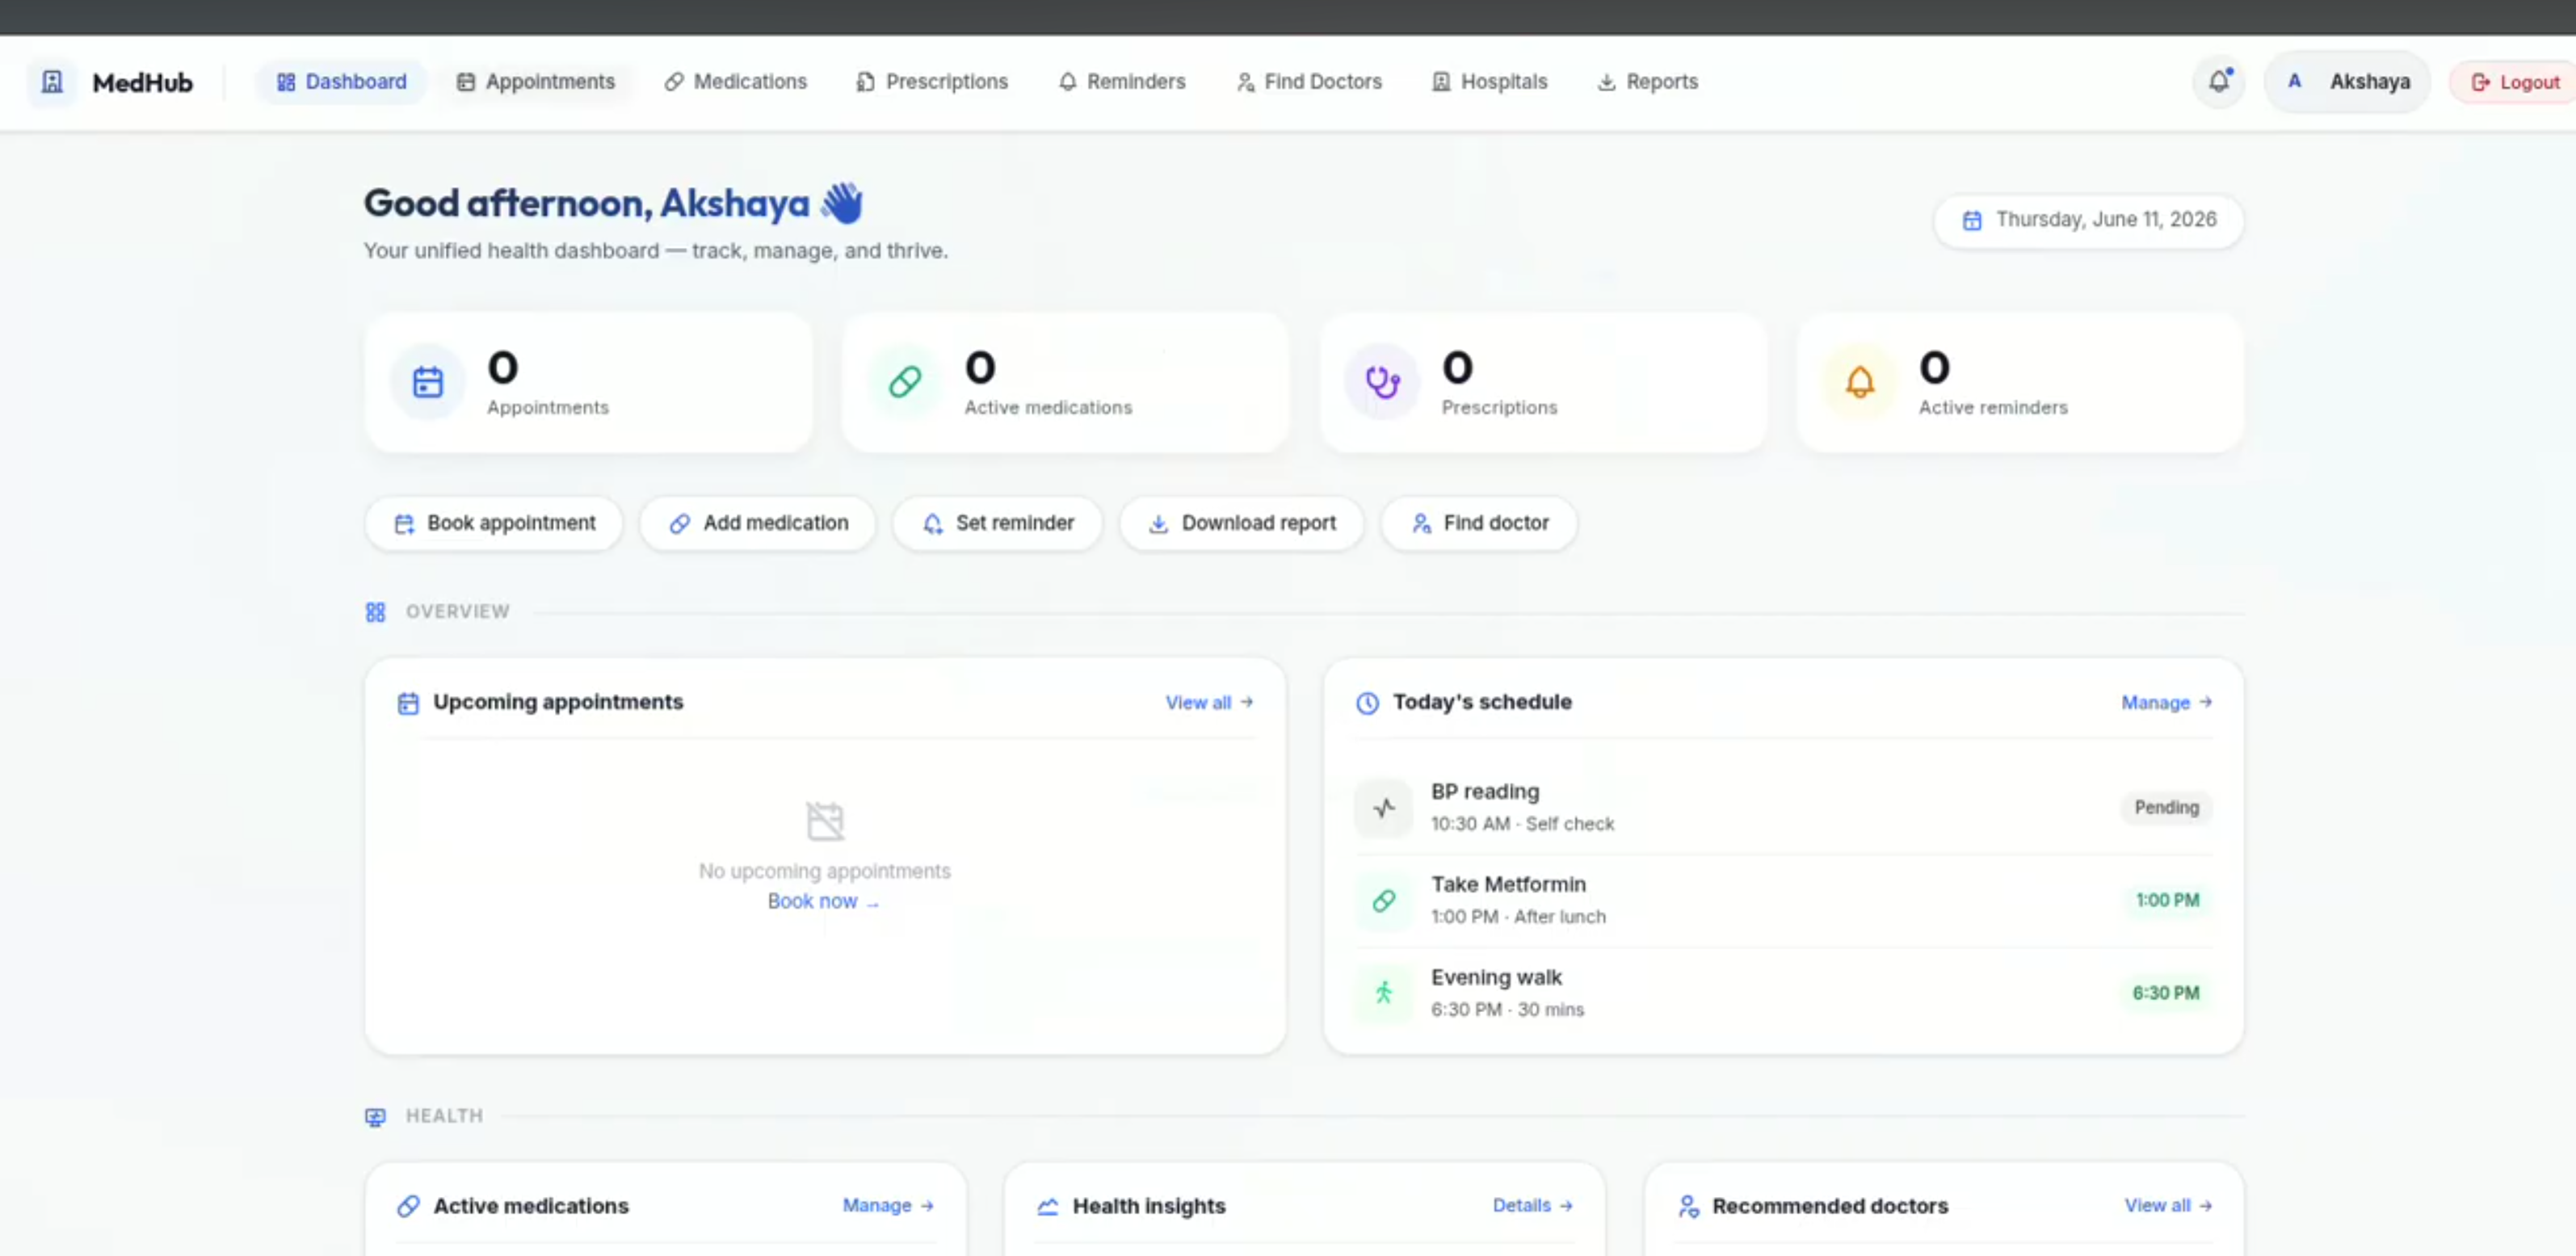Click 'No upcoming appointments' text
Viewport: 2576px width, 1256px height.
click(x=824, y=871)
